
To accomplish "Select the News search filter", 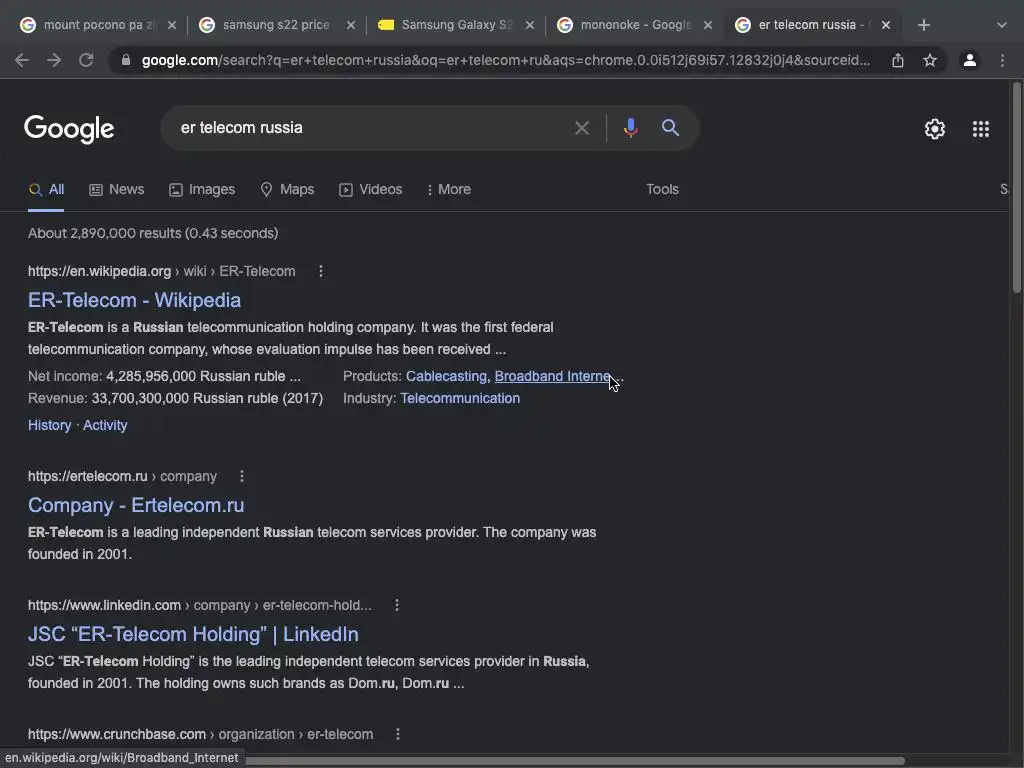I will click(117, 189).
